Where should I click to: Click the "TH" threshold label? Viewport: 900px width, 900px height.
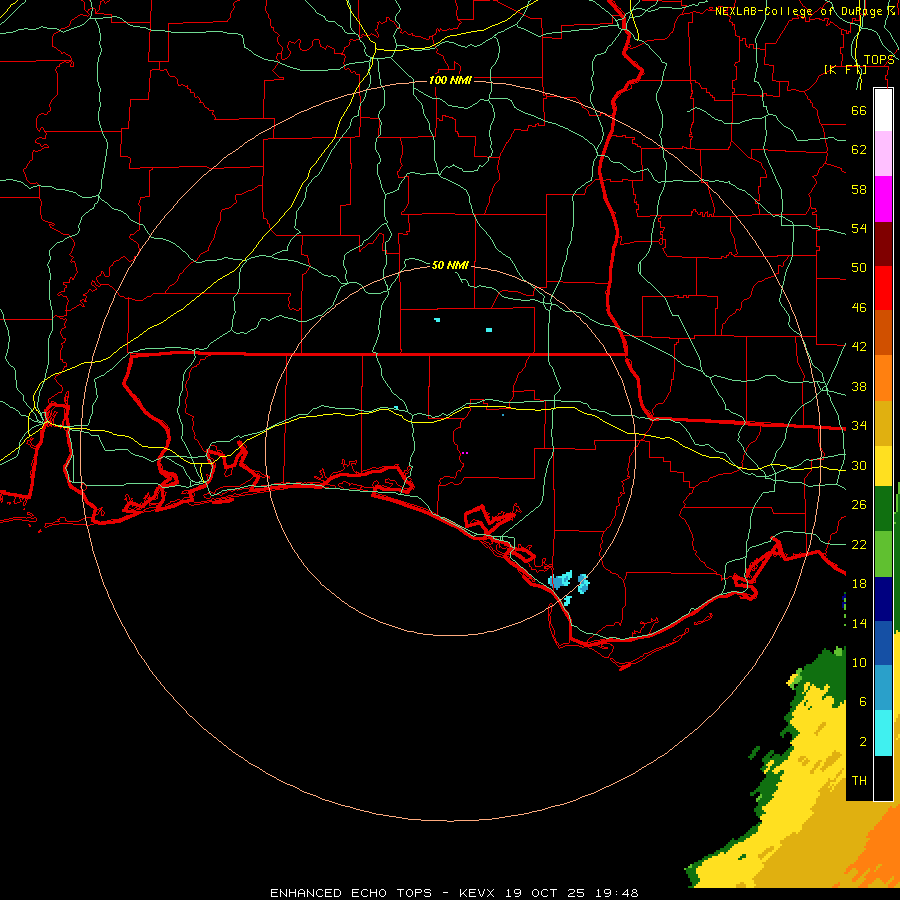coord(859,781)
